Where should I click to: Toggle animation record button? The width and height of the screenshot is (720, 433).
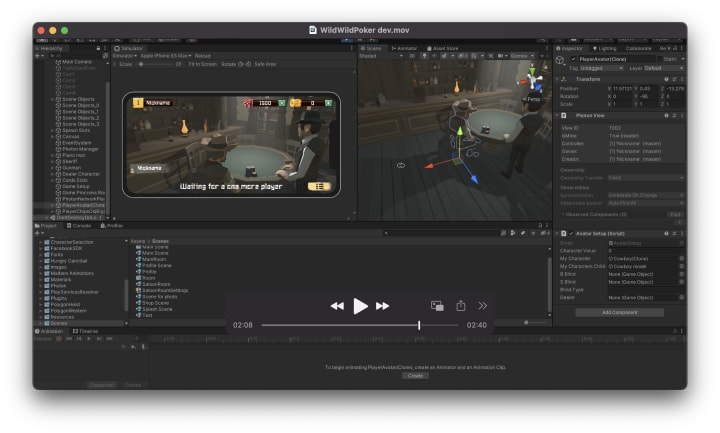pos(59,339)
